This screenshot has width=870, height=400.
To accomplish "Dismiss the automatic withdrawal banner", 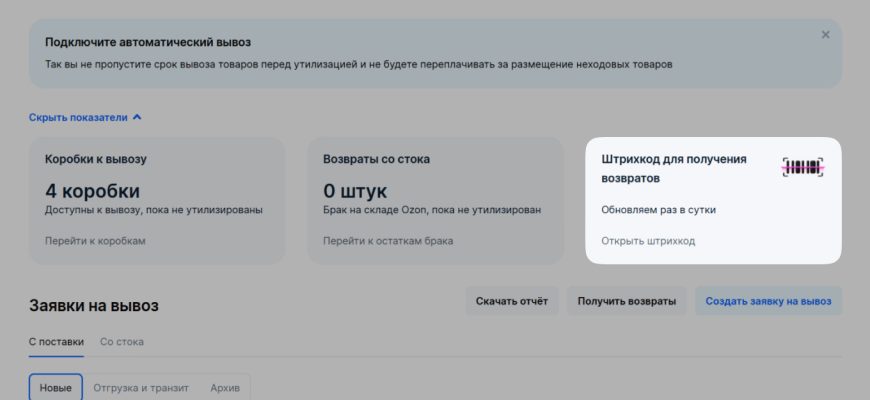I will pyautogui.click(x=825, y=35).
